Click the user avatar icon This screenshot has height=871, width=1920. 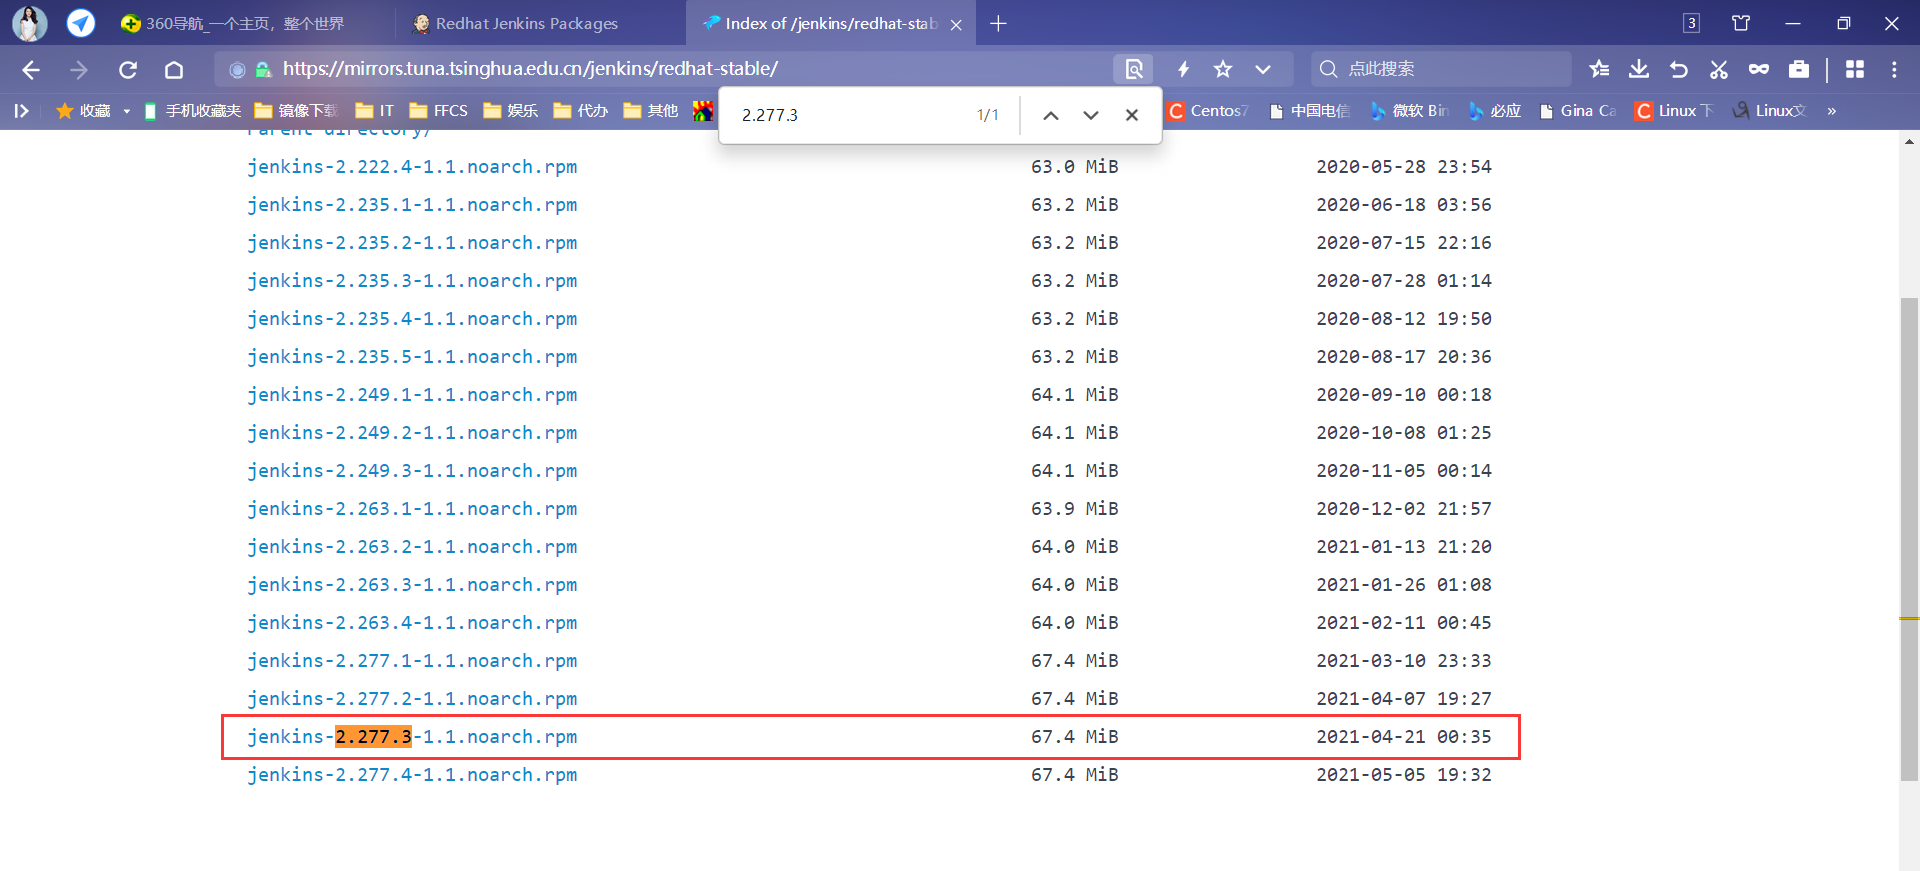click(x=29, y=23)
